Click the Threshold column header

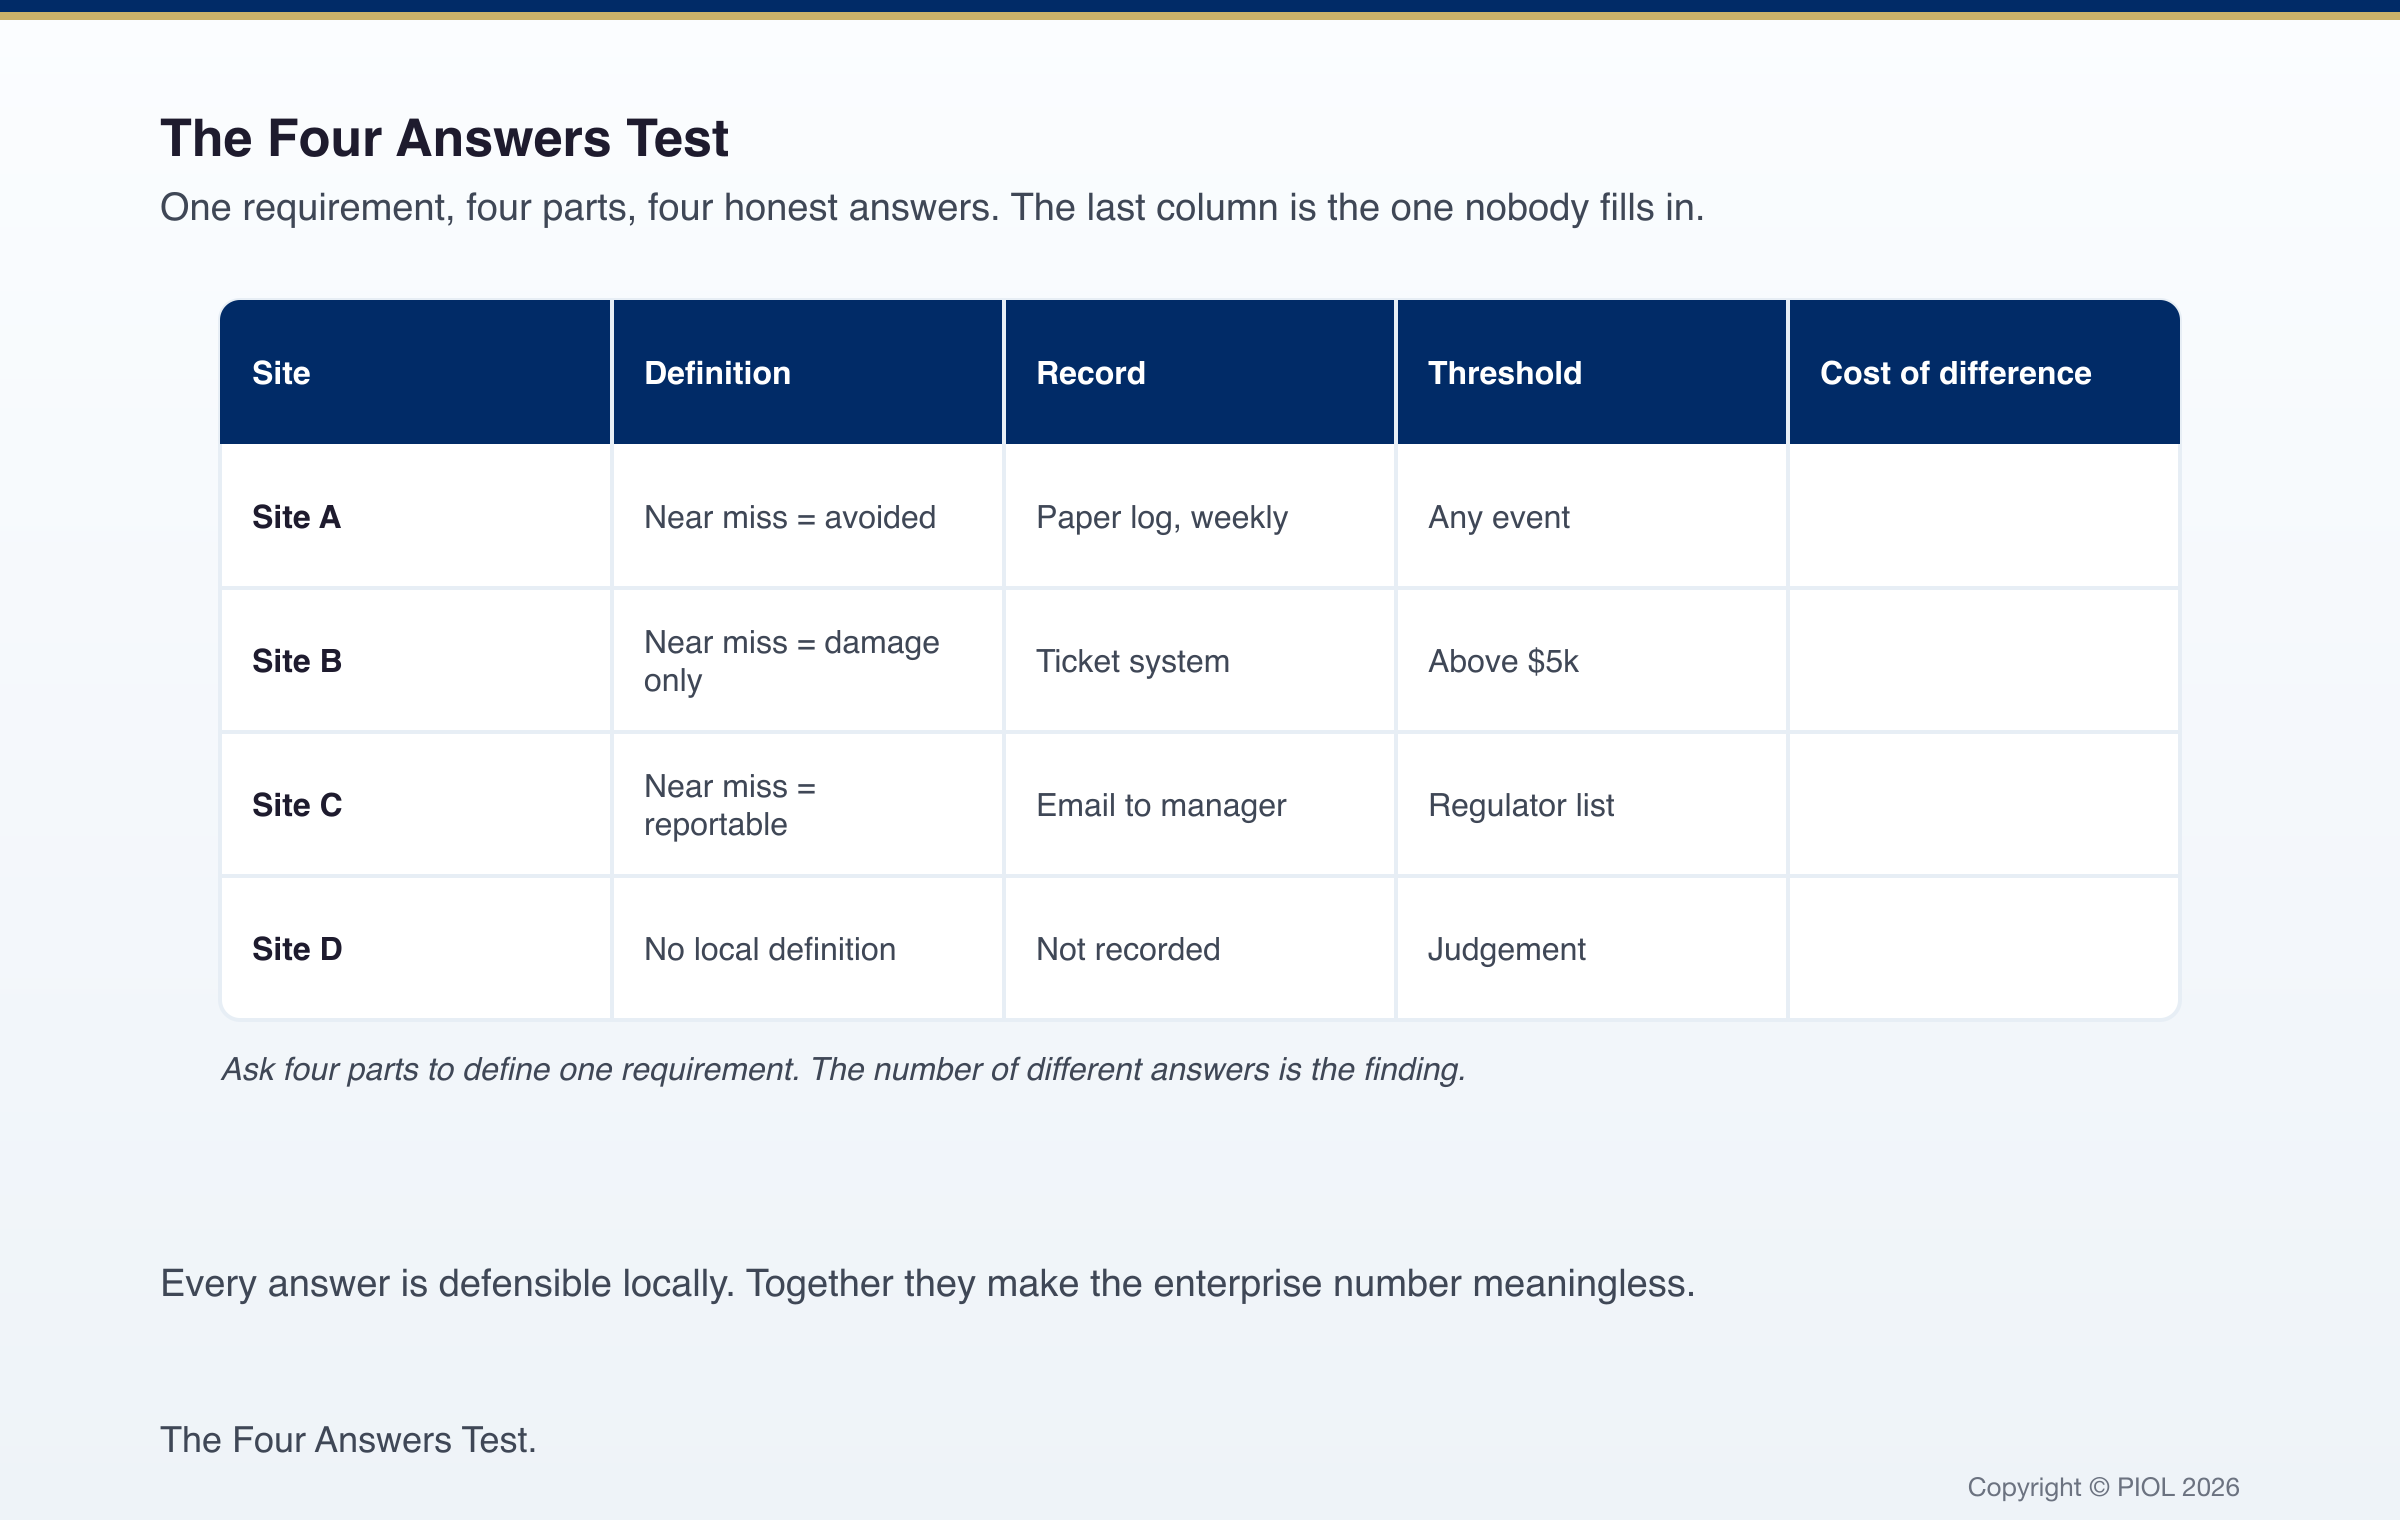(x=1591, y=372)
